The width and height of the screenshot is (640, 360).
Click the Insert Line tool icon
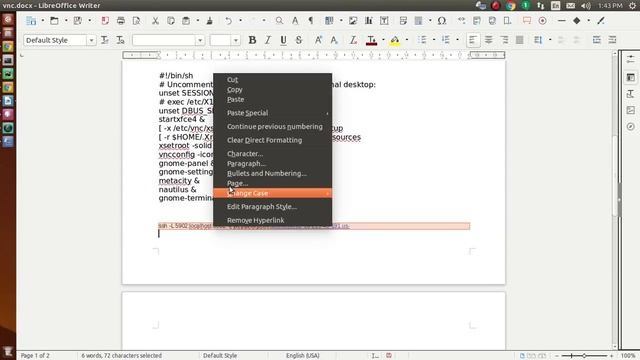tap(562, 20)
